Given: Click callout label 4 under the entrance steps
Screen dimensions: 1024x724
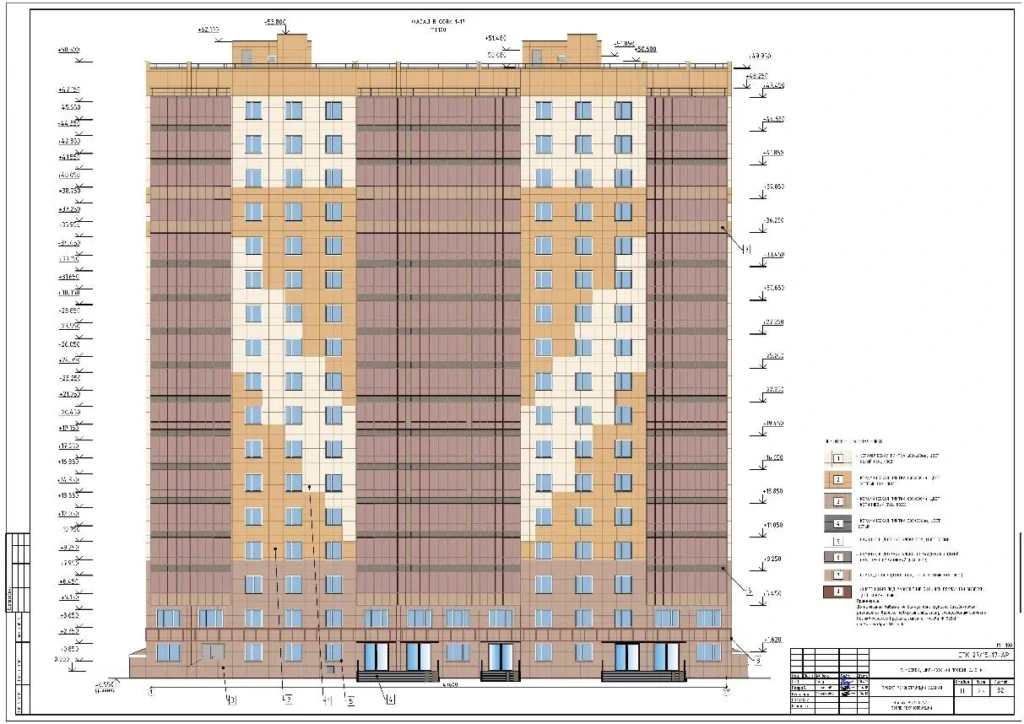Looking at the screenshot, I should 390,700.
